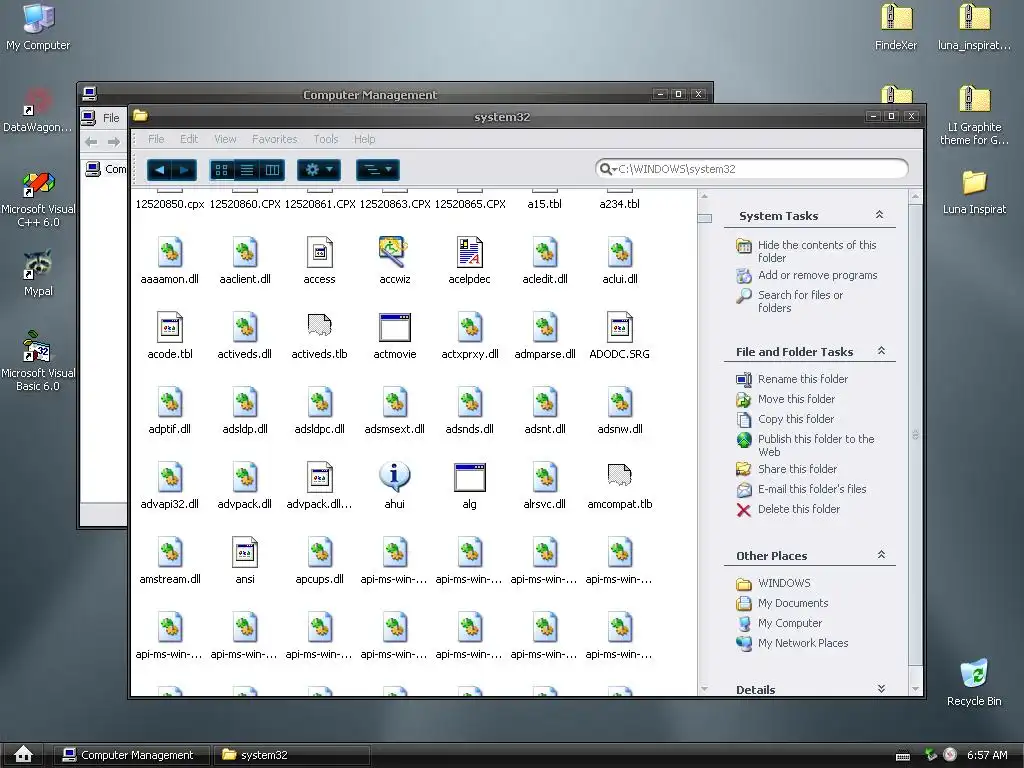Open Microsoft Visual Basic 6.0 shortcut

[x=38, y=361]
